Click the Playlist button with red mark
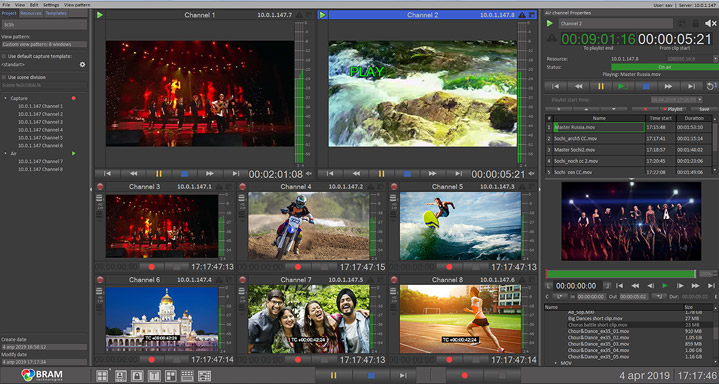The height and width of the screenshot is (384, 719). (674, 109)
